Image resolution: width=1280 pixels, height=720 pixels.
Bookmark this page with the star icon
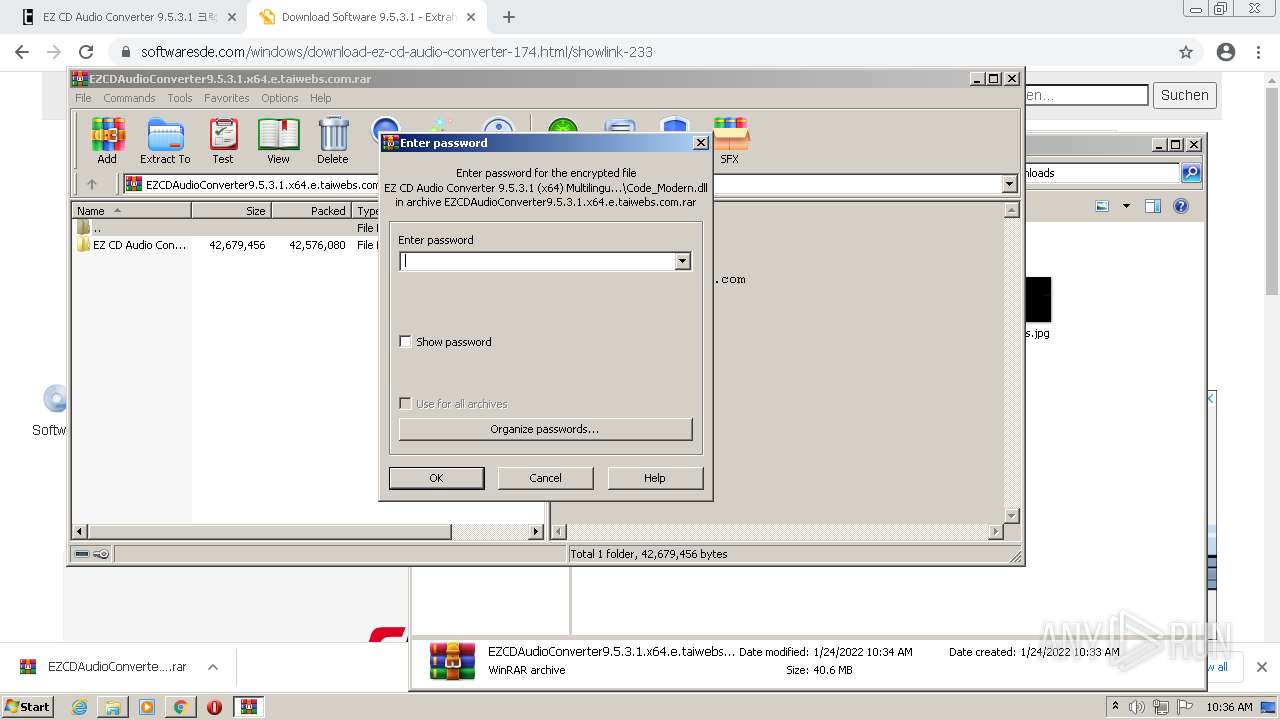pyautogui.click(x=1186, y=52)
